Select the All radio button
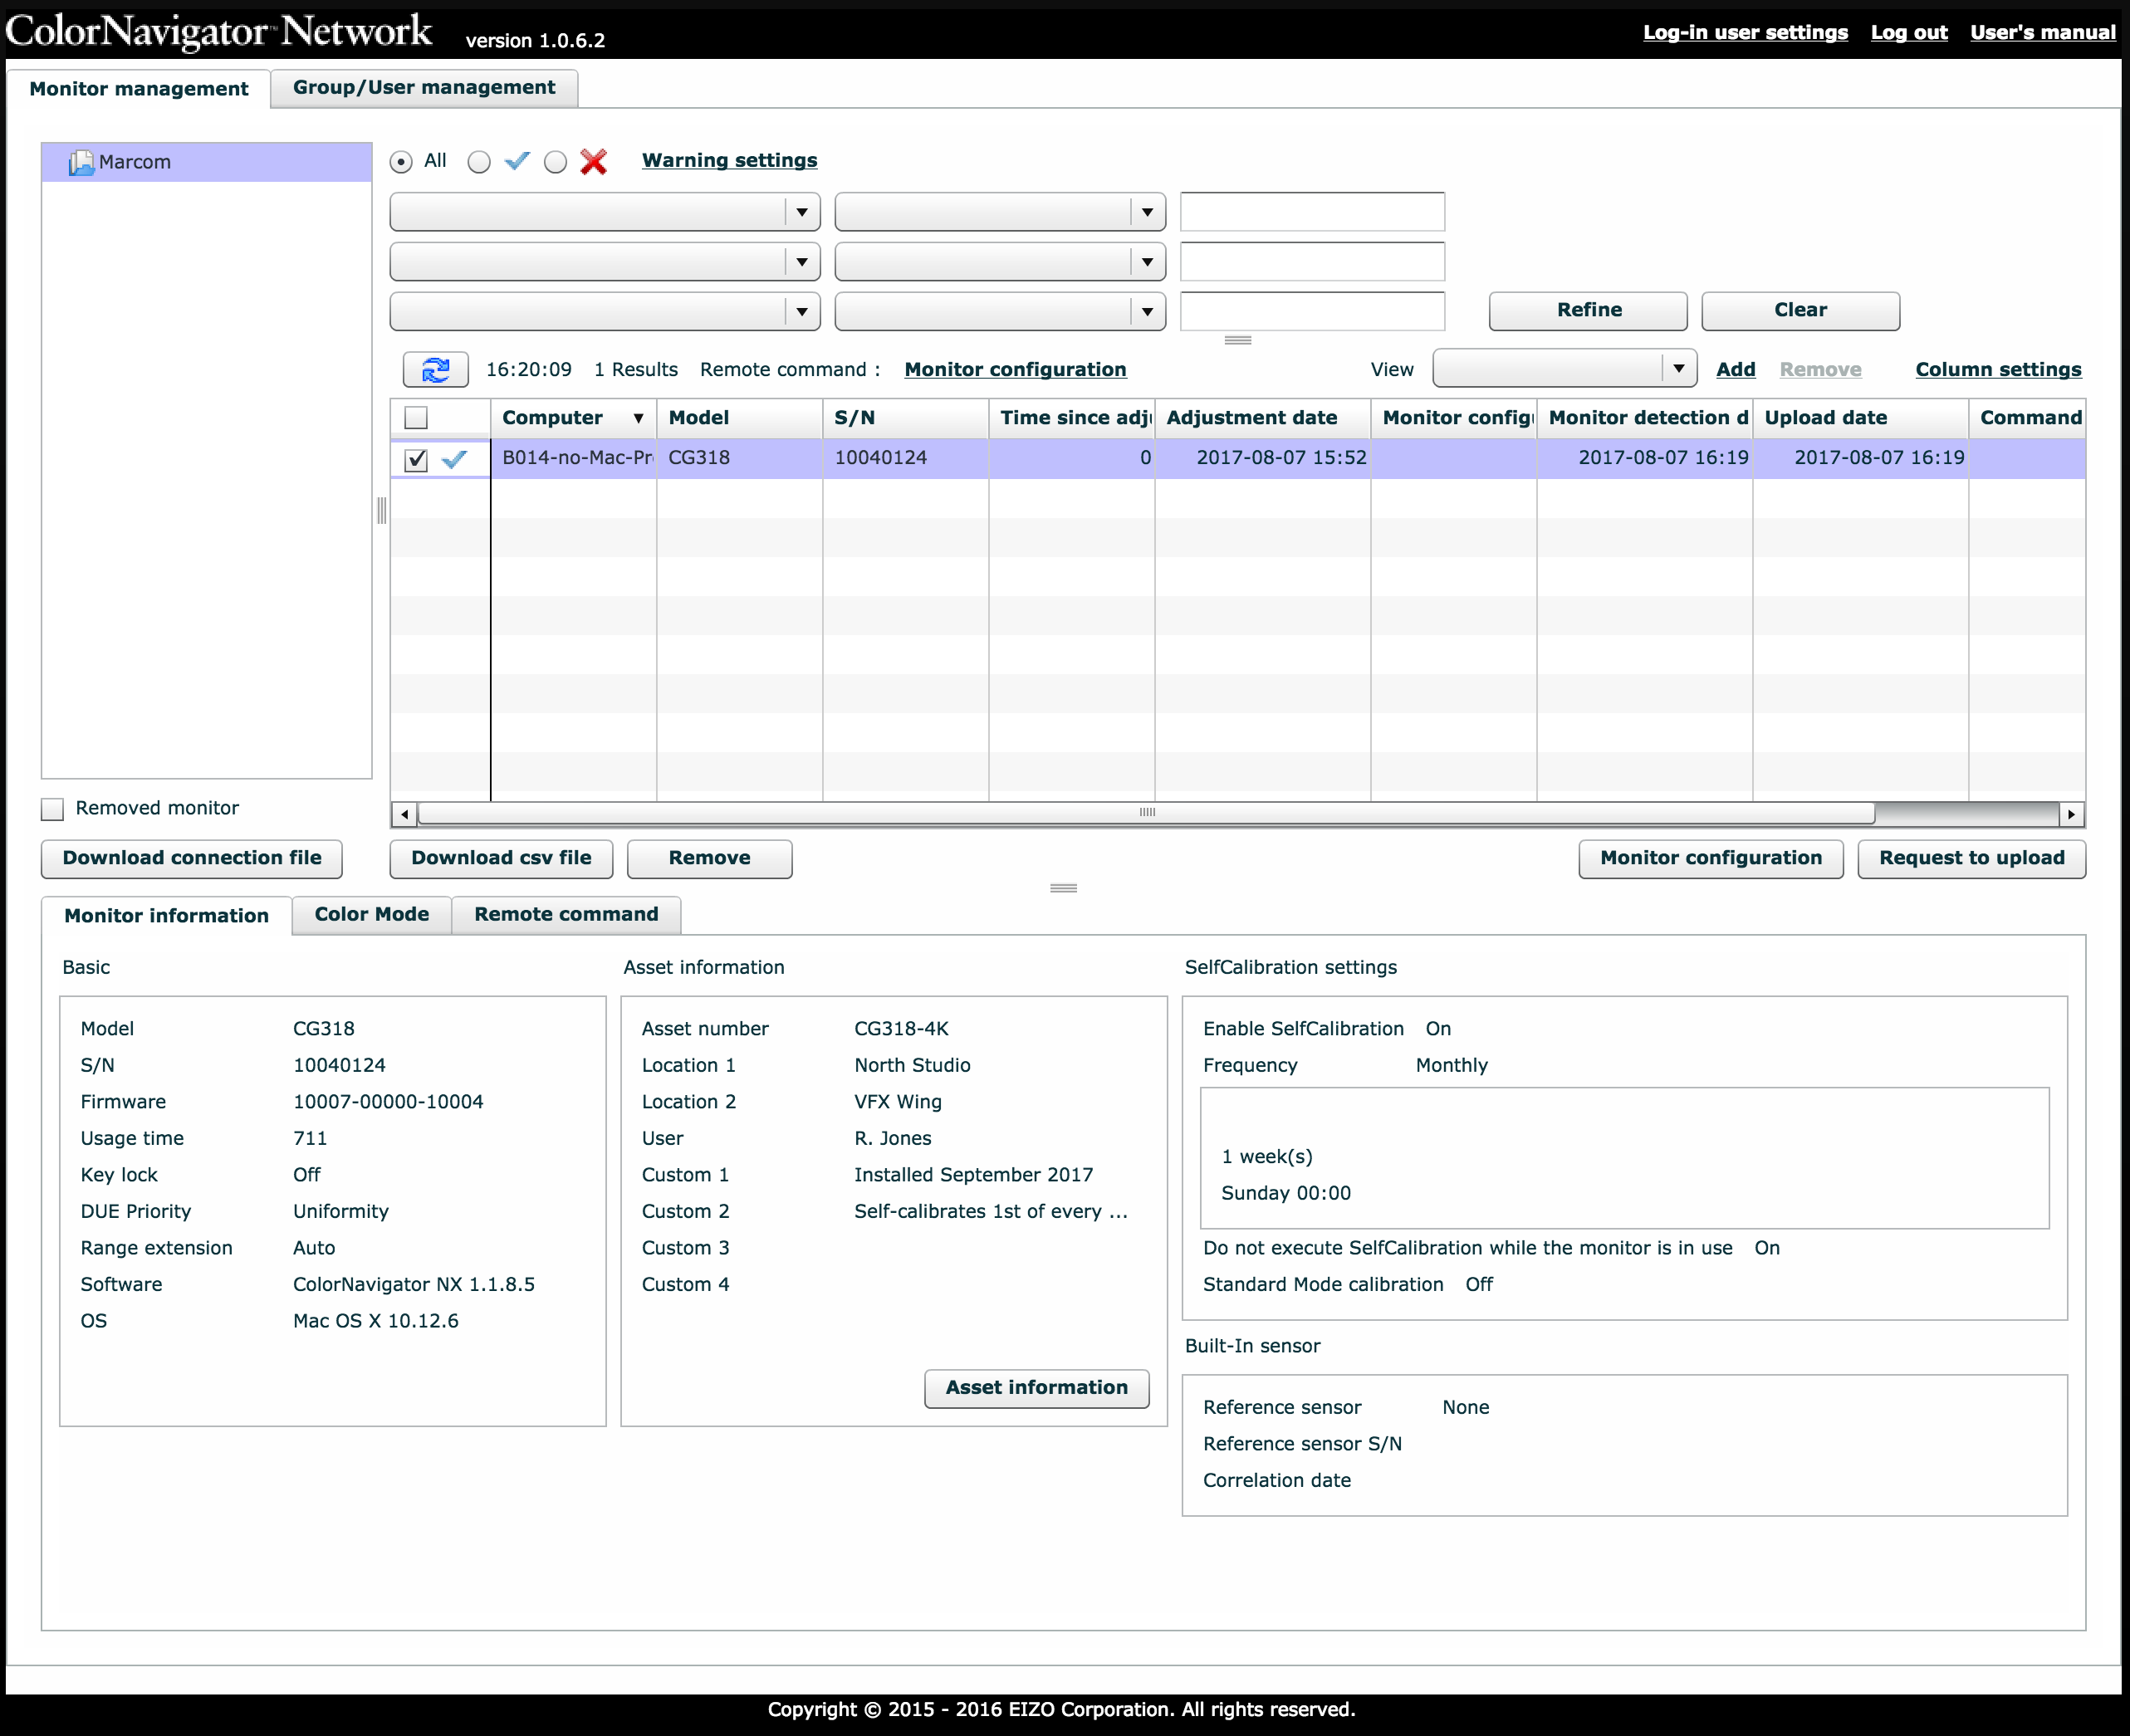The width and height of the screenshot is (2130, 1736). point(401,161)
